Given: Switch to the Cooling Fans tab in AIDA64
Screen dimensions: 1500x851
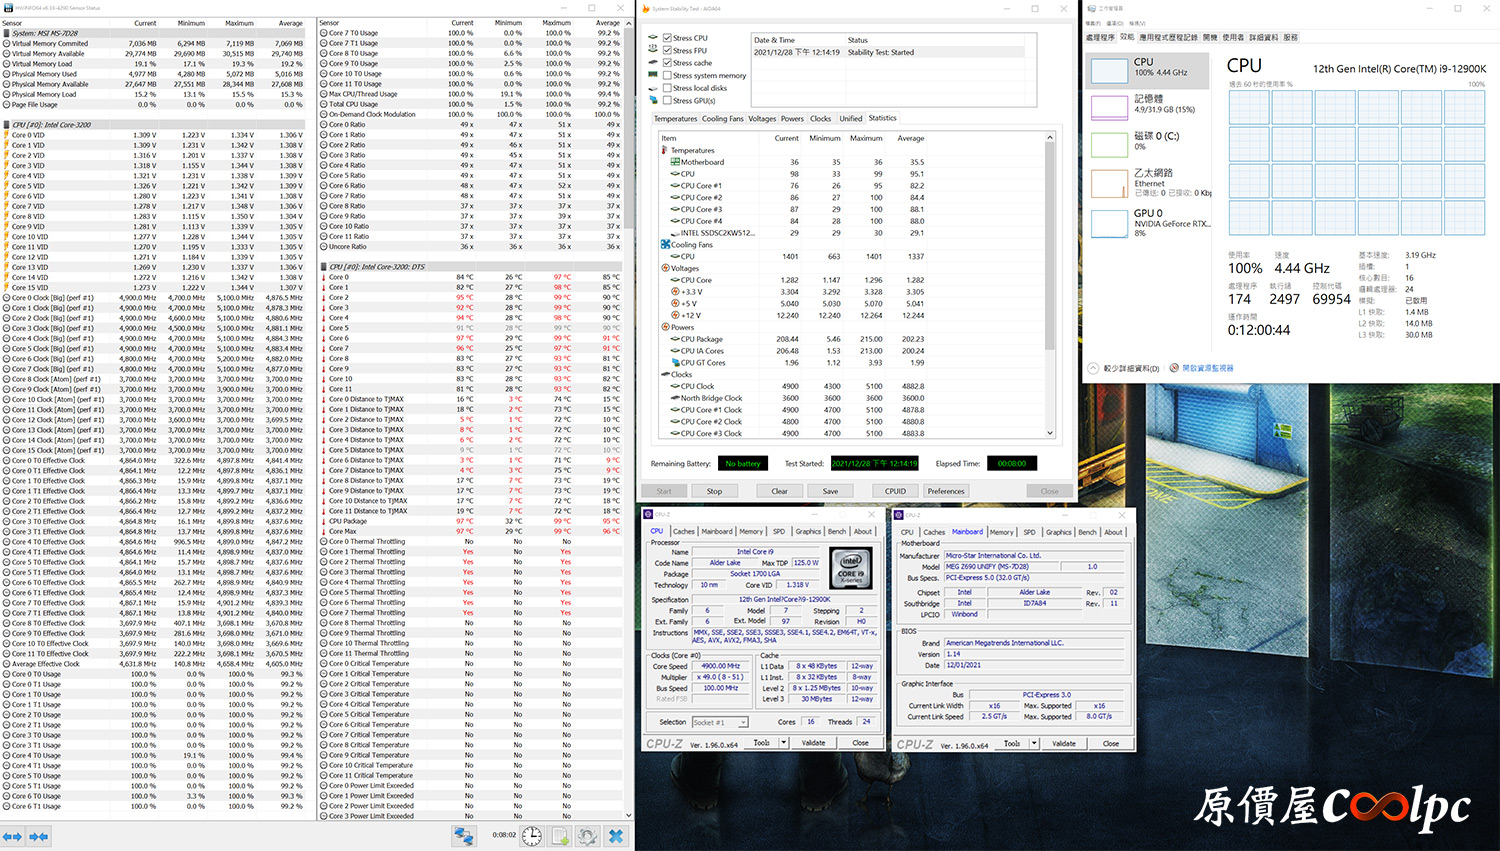Looking at the screenshot, I should [722, 119].
